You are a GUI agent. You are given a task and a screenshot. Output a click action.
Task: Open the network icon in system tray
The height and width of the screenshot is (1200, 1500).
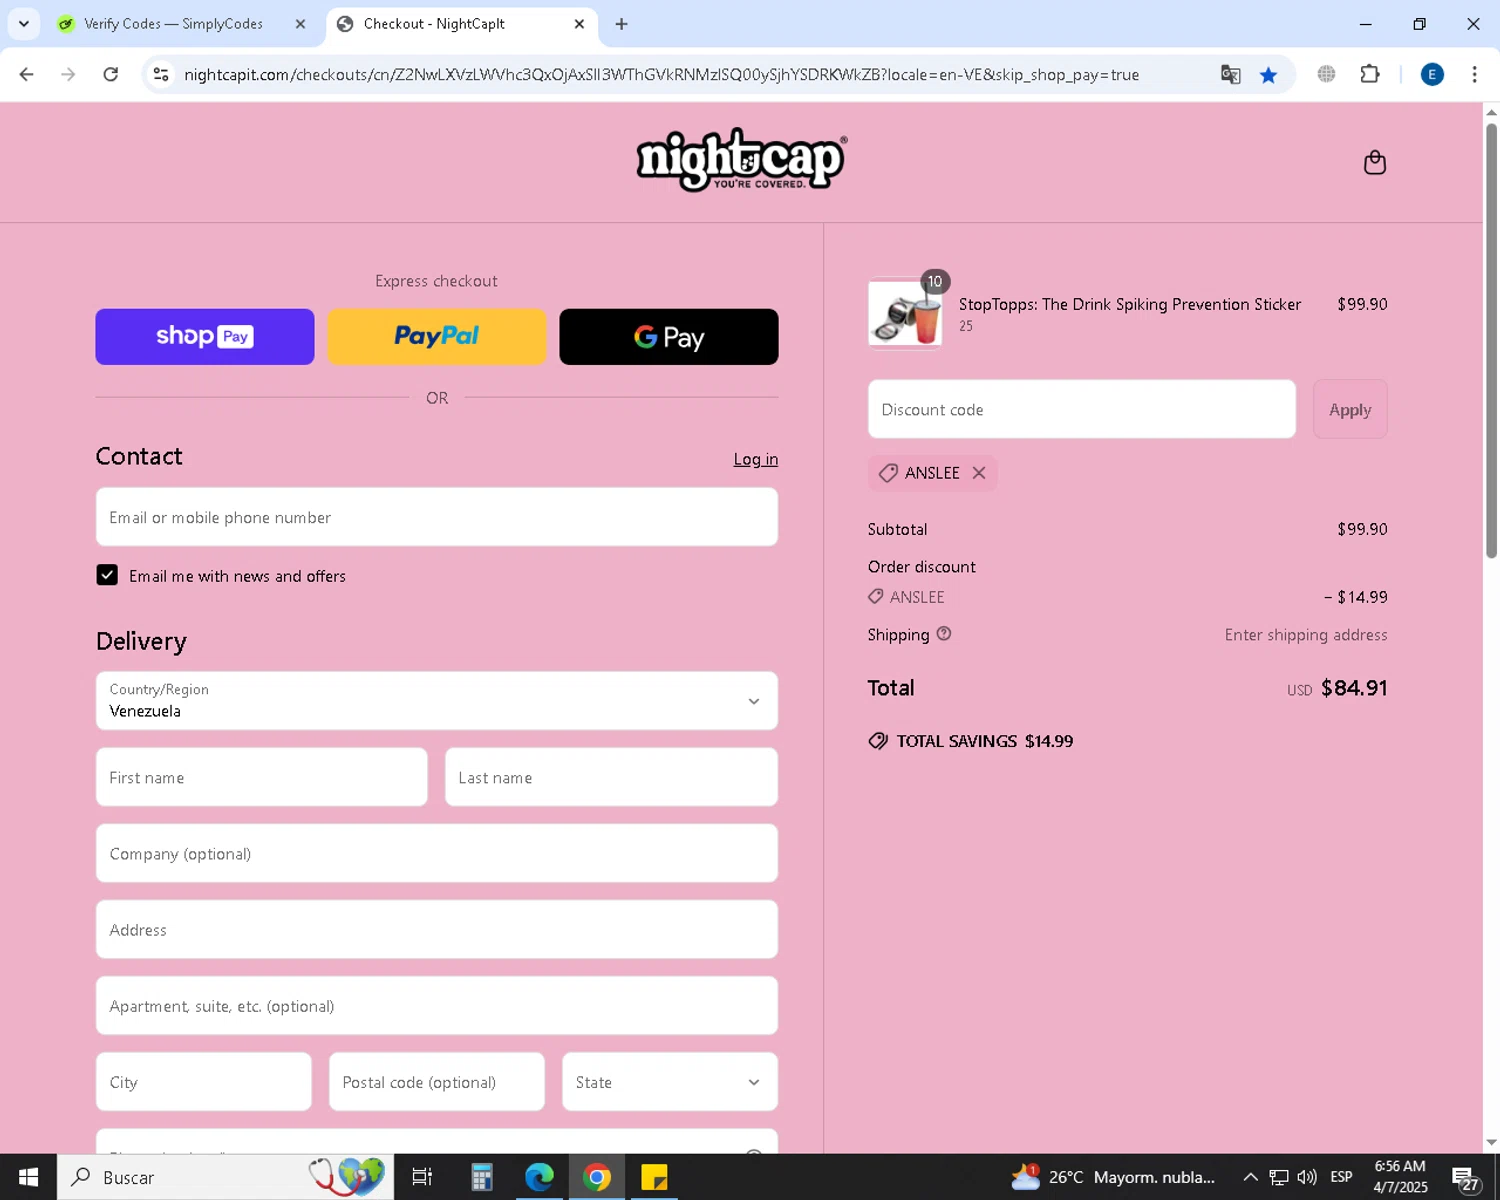click(x=1279, y=1177)
